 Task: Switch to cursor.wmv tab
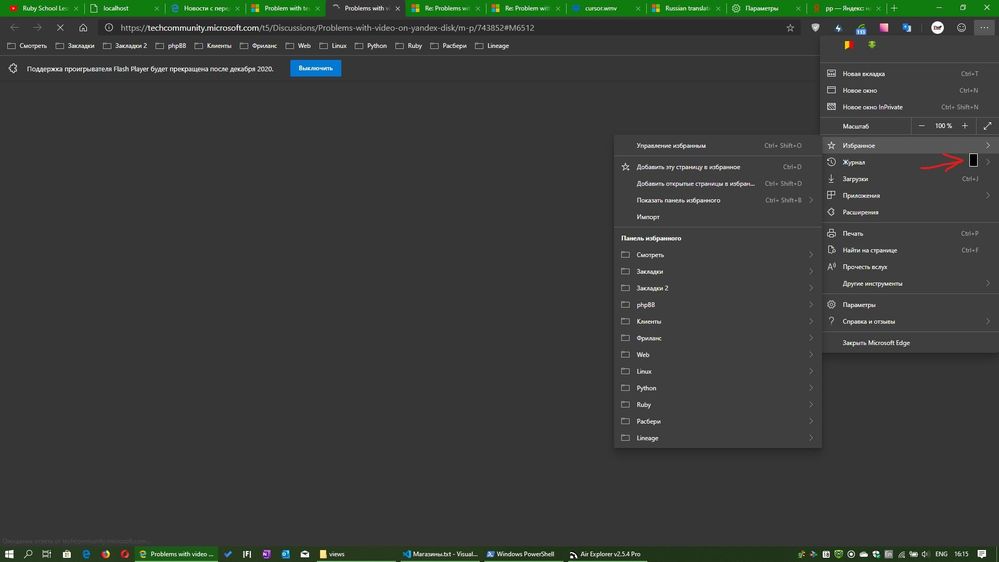pyautogui.click(x=605, y=8)
